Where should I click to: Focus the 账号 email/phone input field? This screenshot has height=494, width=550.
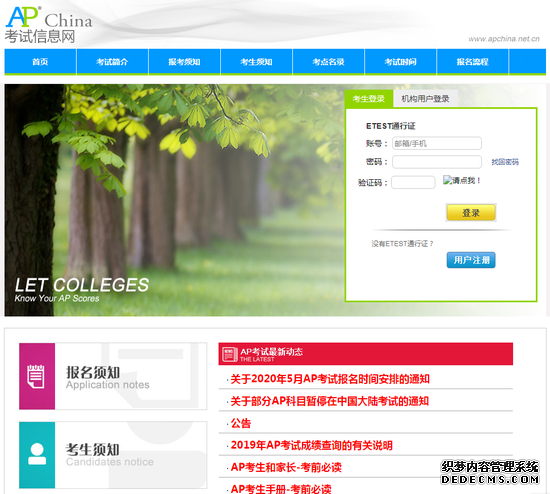point(437,143)
